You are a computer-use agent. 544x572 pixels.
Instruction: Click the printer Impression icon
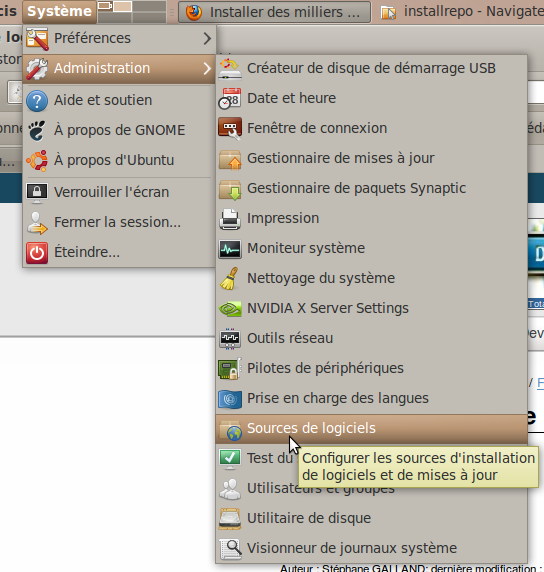pos(230,219)
